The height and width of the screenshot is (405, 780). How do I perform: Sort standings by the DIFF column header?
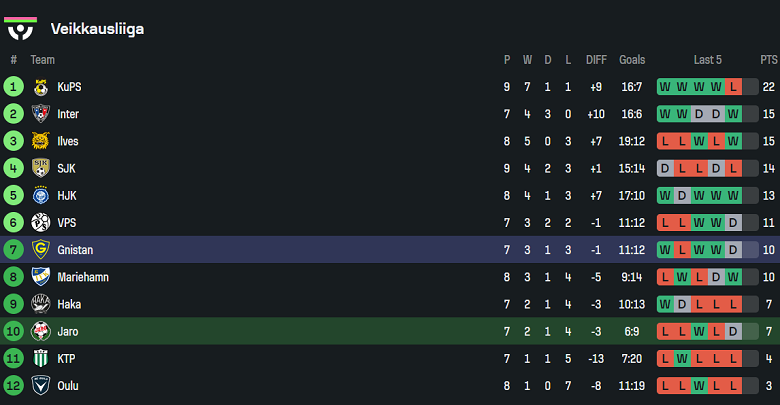[596, 60]
